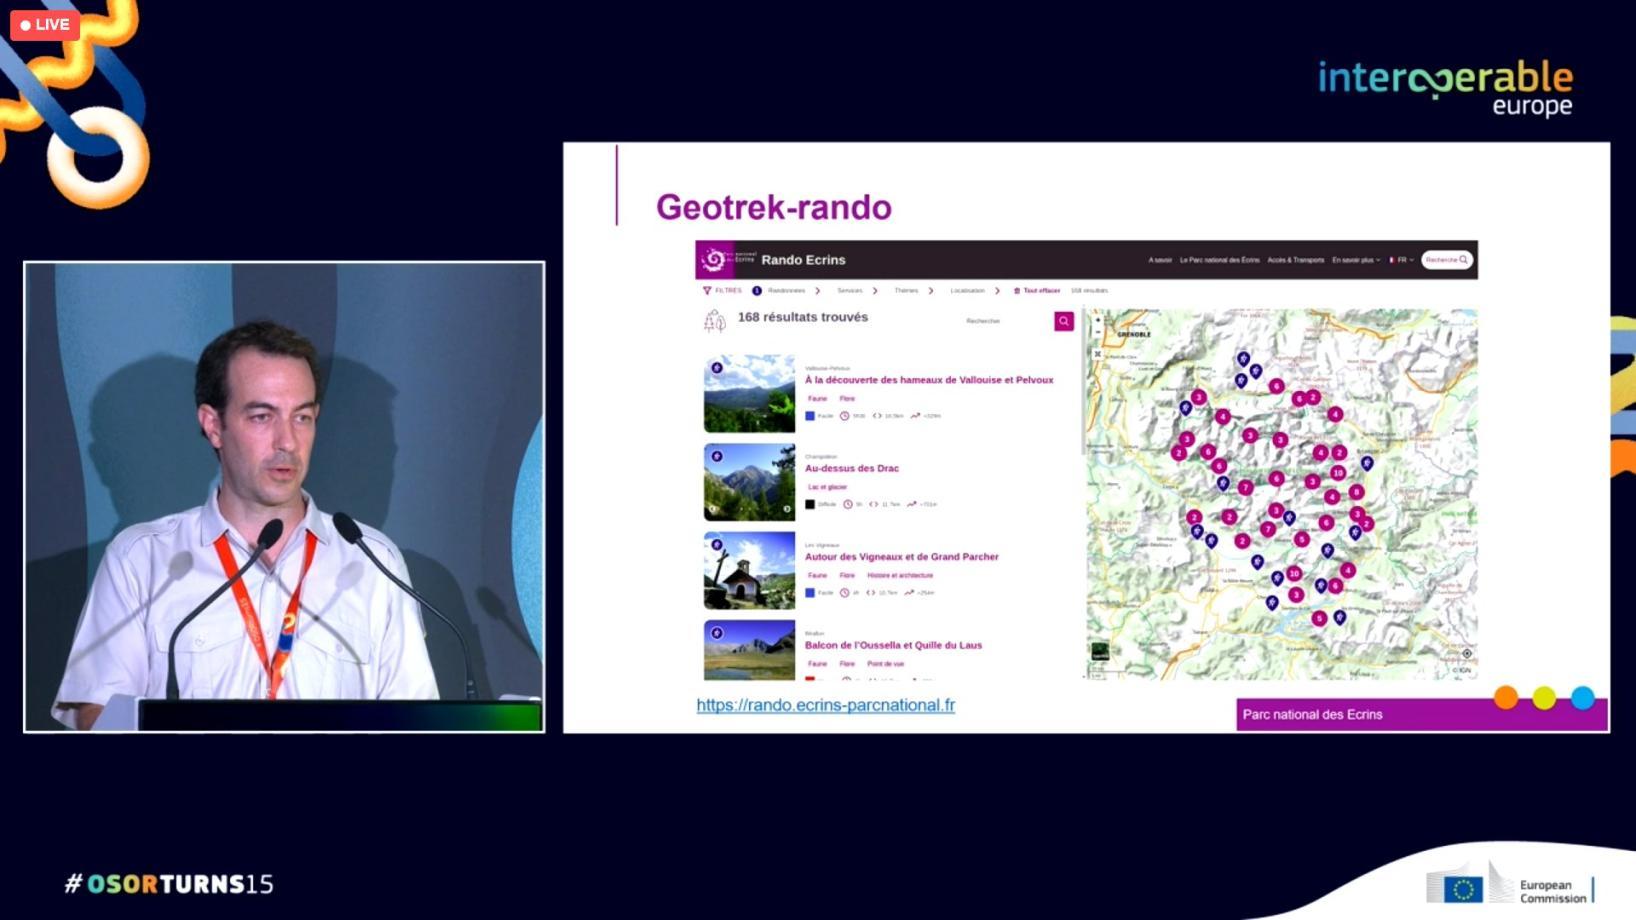Click the hiking badge on Vigneaux chapel thumbnail
1636x920 pixels.
tap(716, 545)
